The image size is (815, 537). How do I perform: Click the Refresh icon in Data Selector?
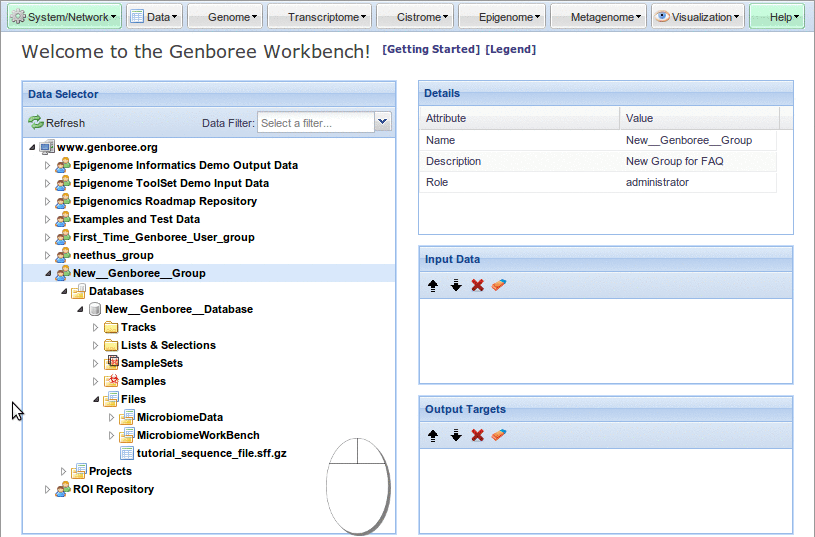36,123
